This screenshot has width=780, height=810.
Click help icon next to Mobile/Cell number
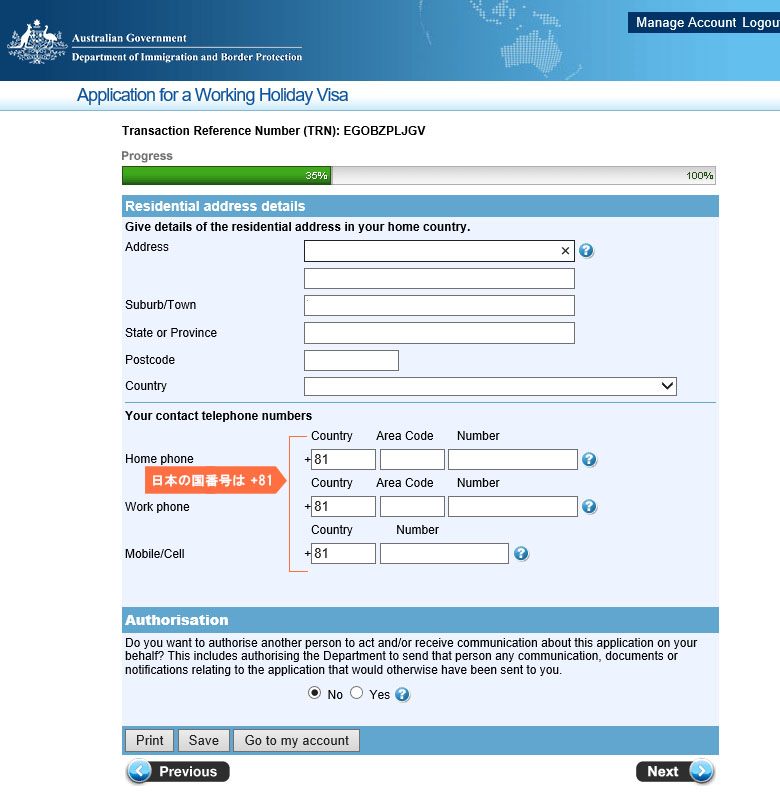point(521,553)
